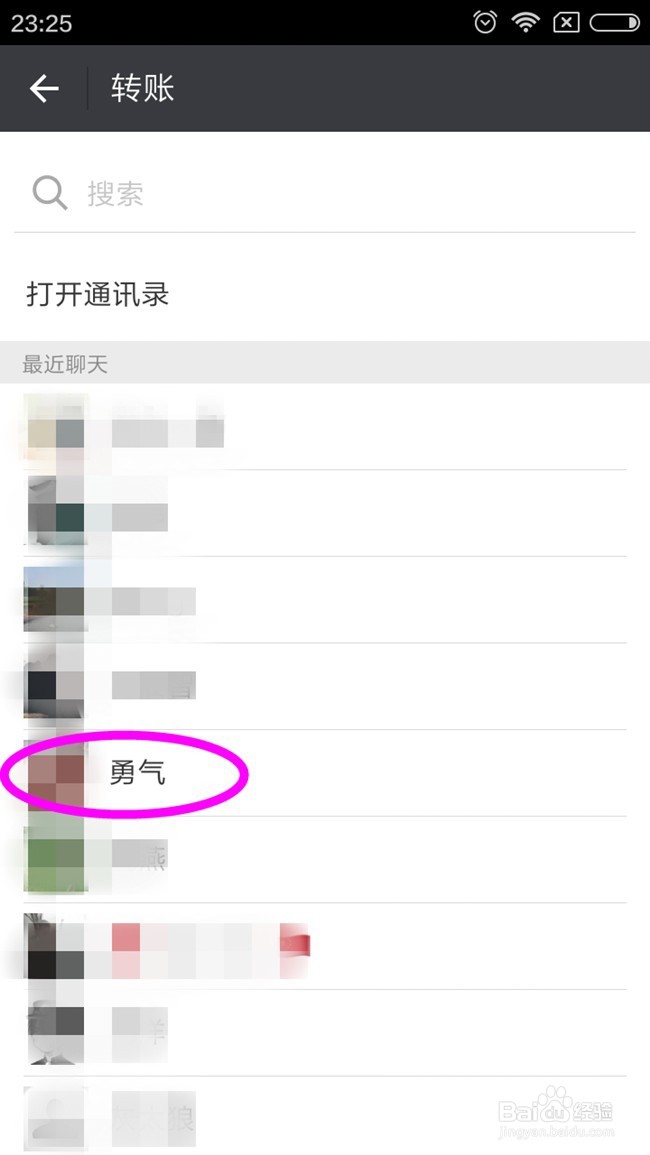Tap the dark avatar in red-flag row

[55, 947]
